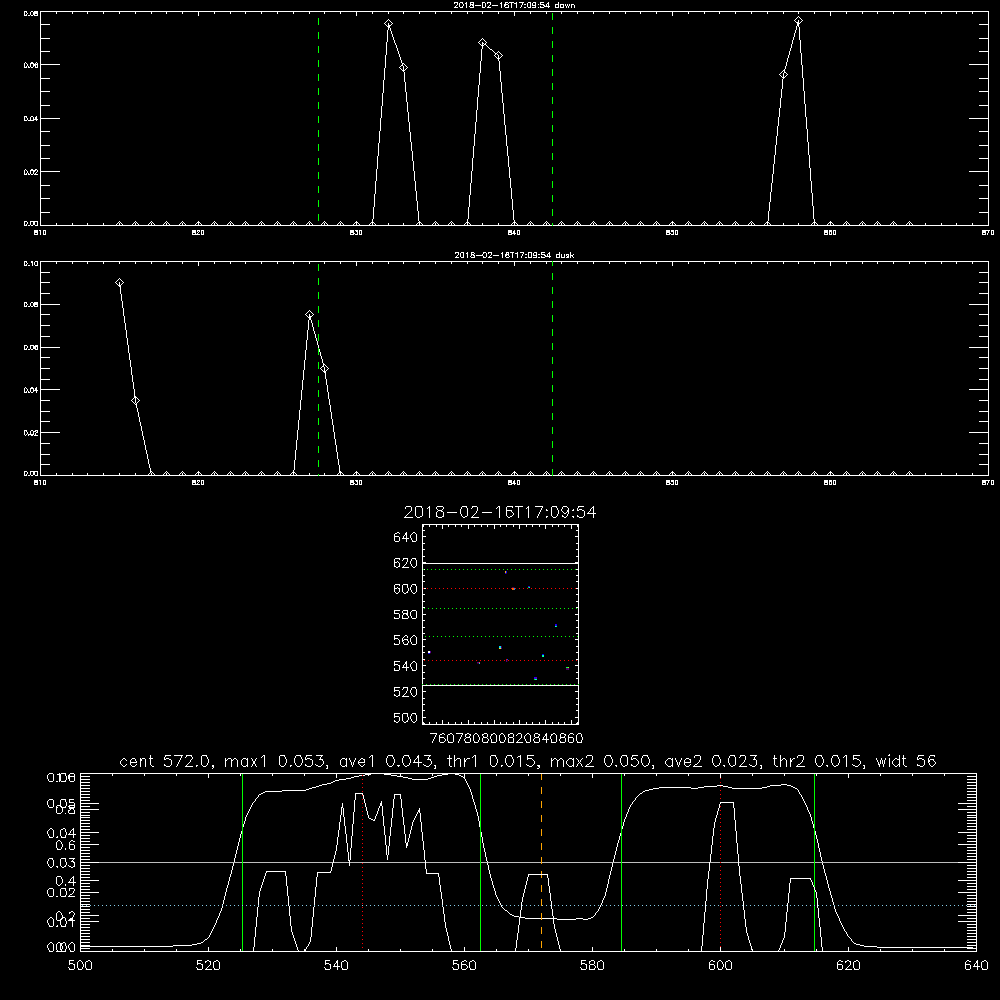The image size is (1000, 1000).
Task: Click the green vertical line near 562 in bottom plot
Action: pos(480,861)
